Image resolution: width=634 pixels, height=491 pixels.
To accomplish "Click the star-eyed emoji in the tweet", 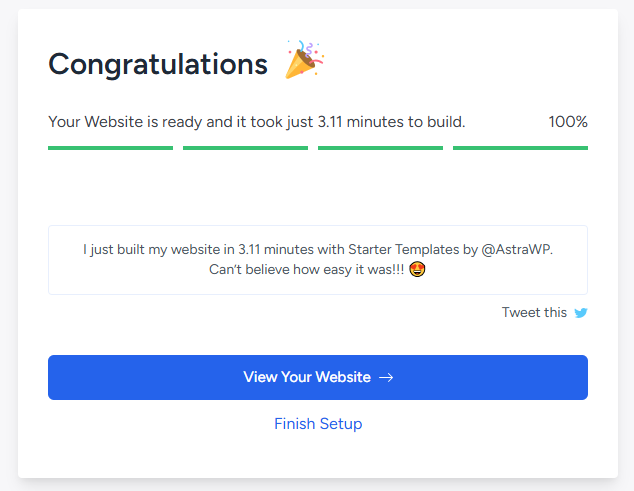I will 418,270.
